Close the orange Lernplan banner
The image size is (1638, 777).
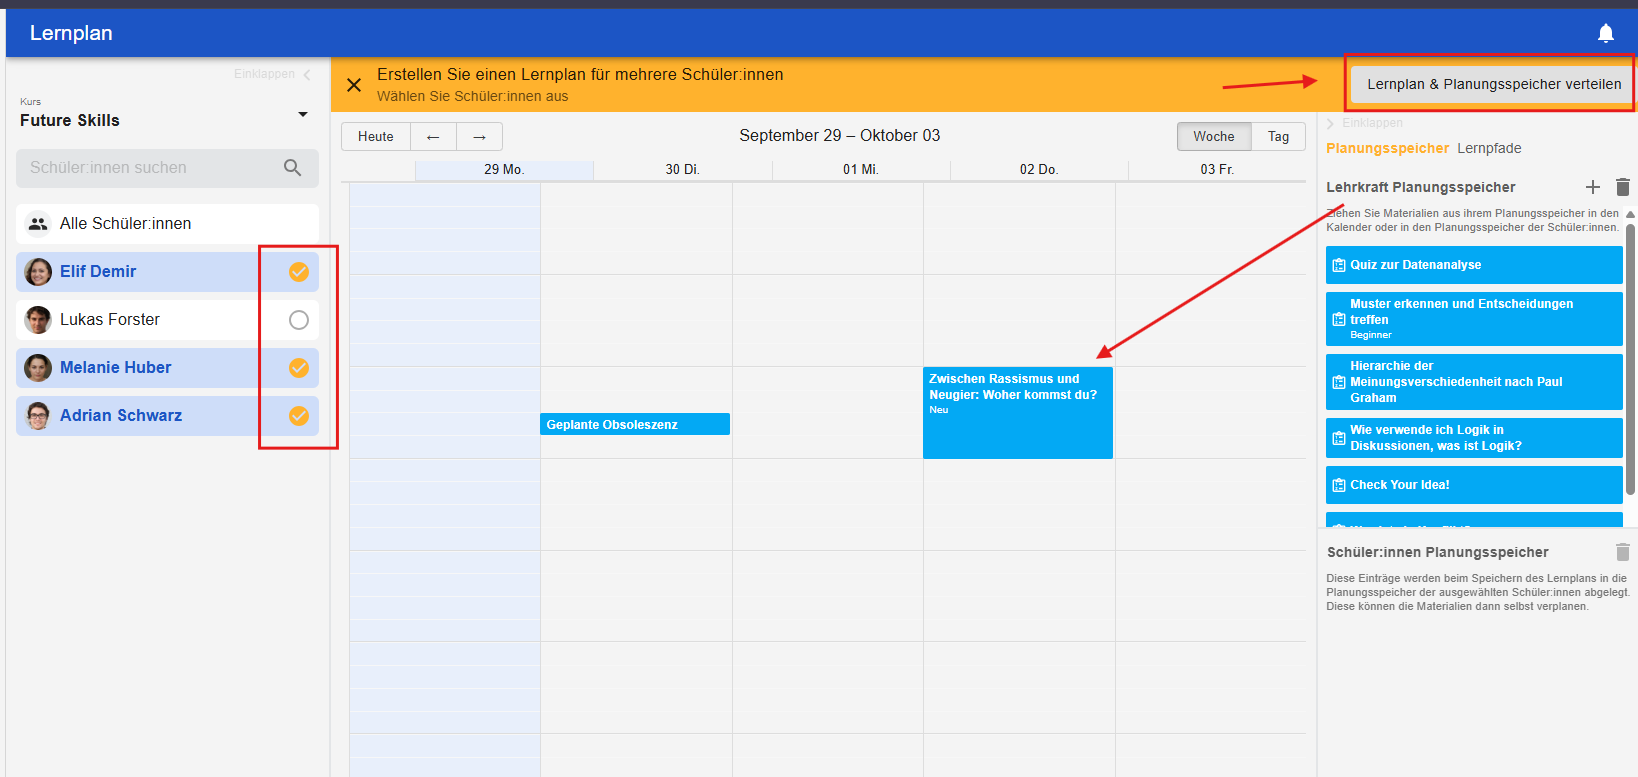tap(354, 85)
